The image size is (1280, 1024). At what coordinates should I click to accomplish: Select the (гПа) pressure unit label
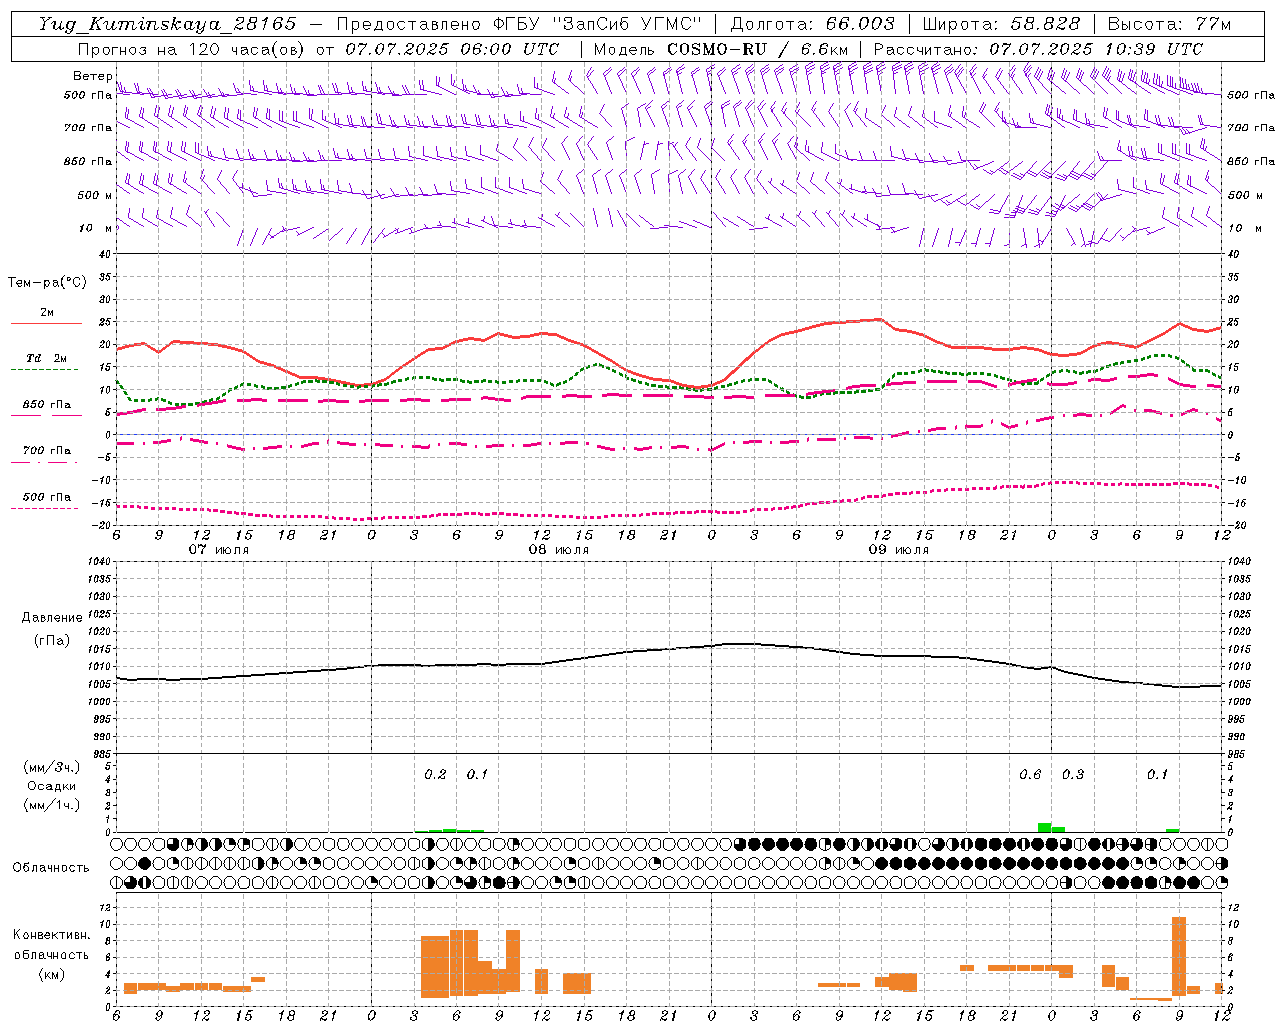click(51, 640)
